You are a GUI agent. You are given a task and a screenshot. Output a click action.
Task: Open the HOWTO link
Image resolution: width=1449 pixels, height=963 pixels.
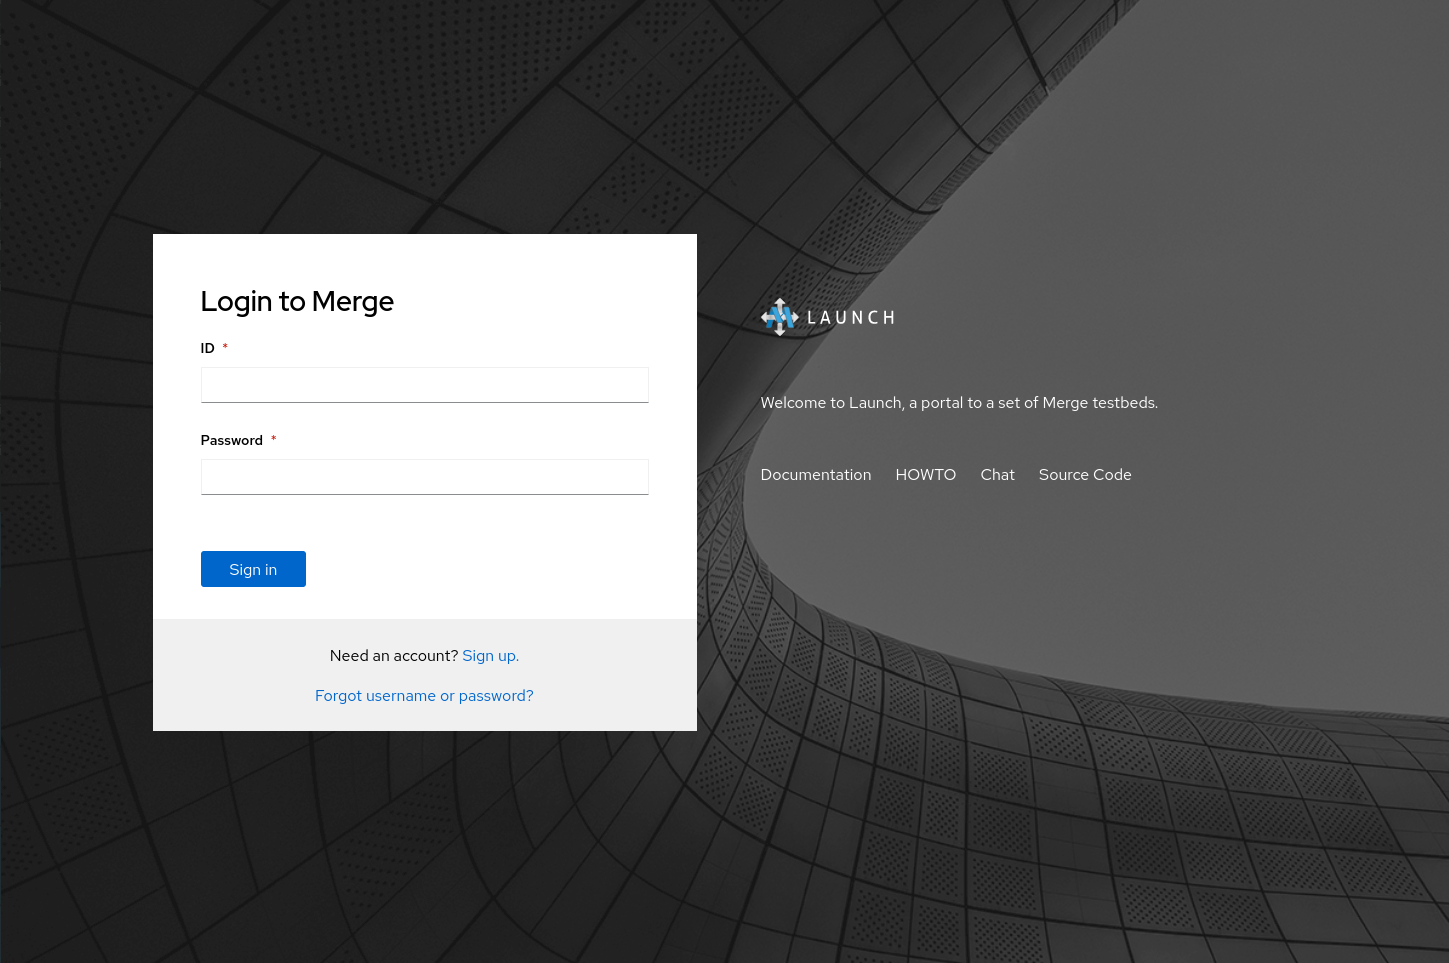tap(926, 475)
